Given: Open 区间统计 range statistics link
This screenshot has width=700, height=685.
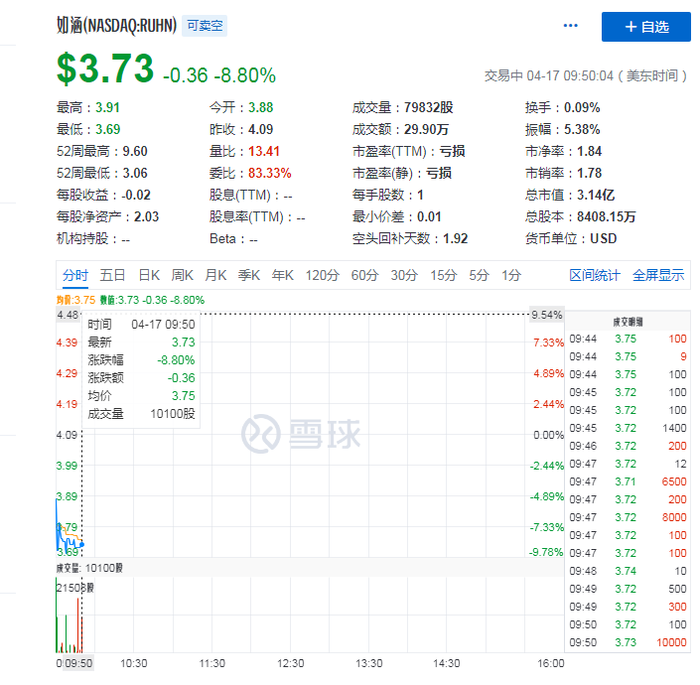Looking at the screenshot, I should click(x=594, y=275).
